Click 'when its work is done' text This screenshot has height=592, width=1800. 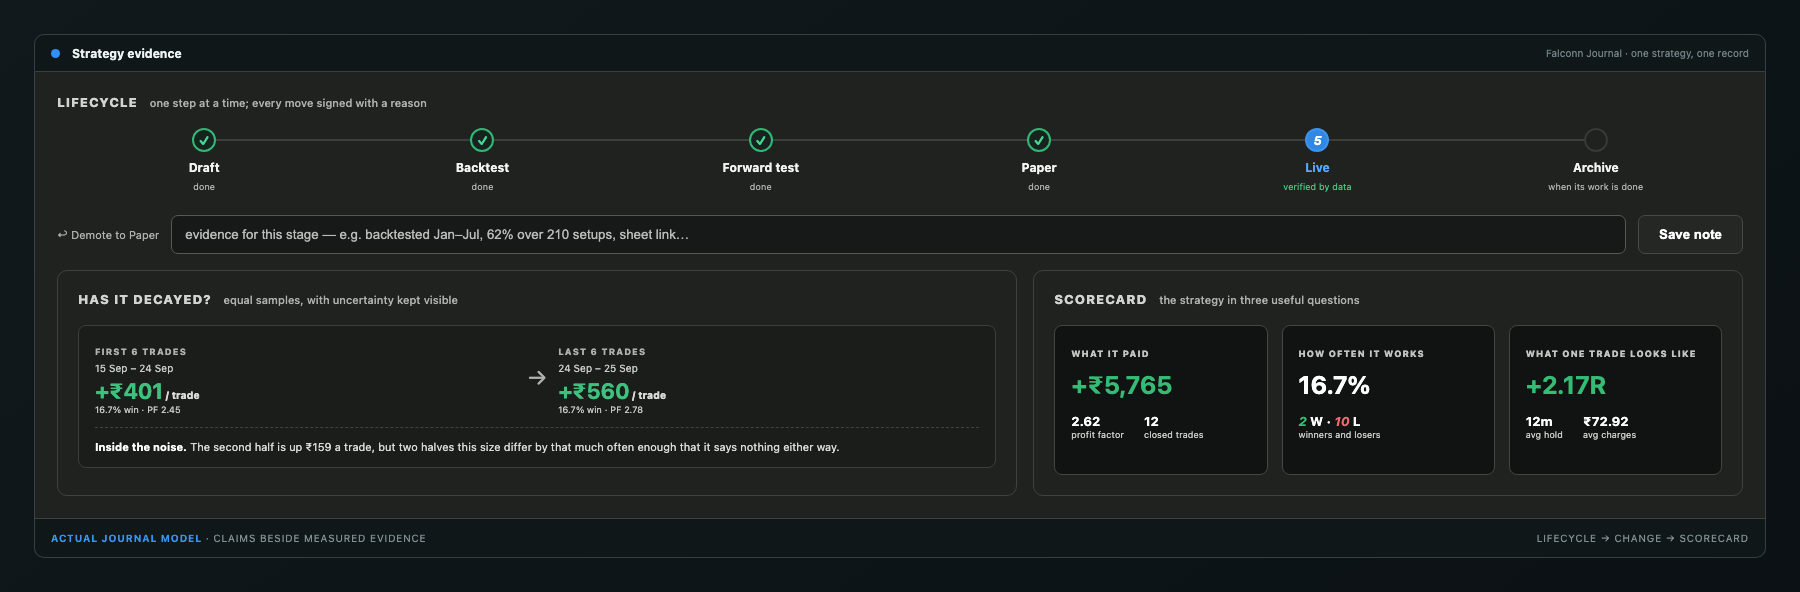click(x=1596, y=187)
